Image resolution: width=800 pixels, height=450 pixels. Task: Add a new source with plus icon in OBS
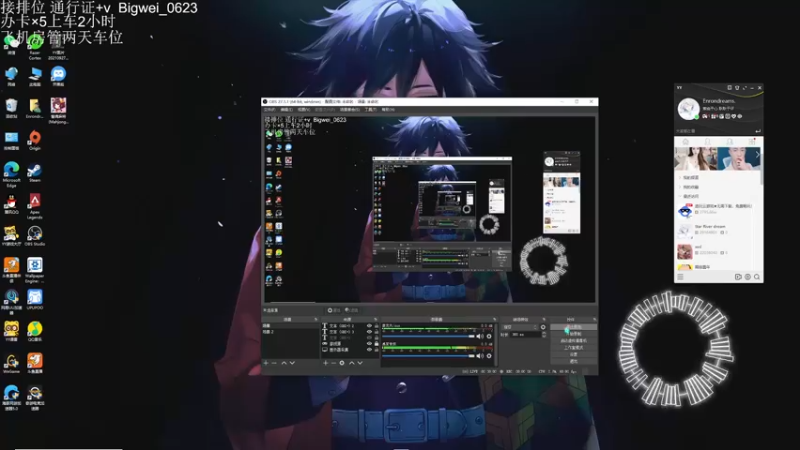(325, 363)
